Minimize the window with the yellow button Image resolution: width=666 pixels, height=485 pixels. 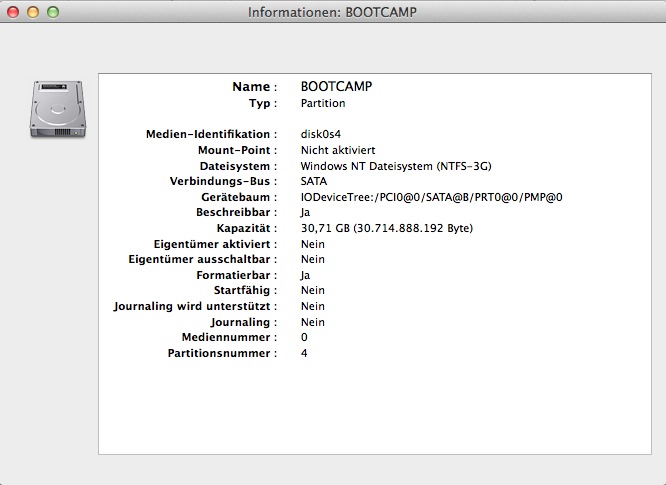(x=33, y=13)
